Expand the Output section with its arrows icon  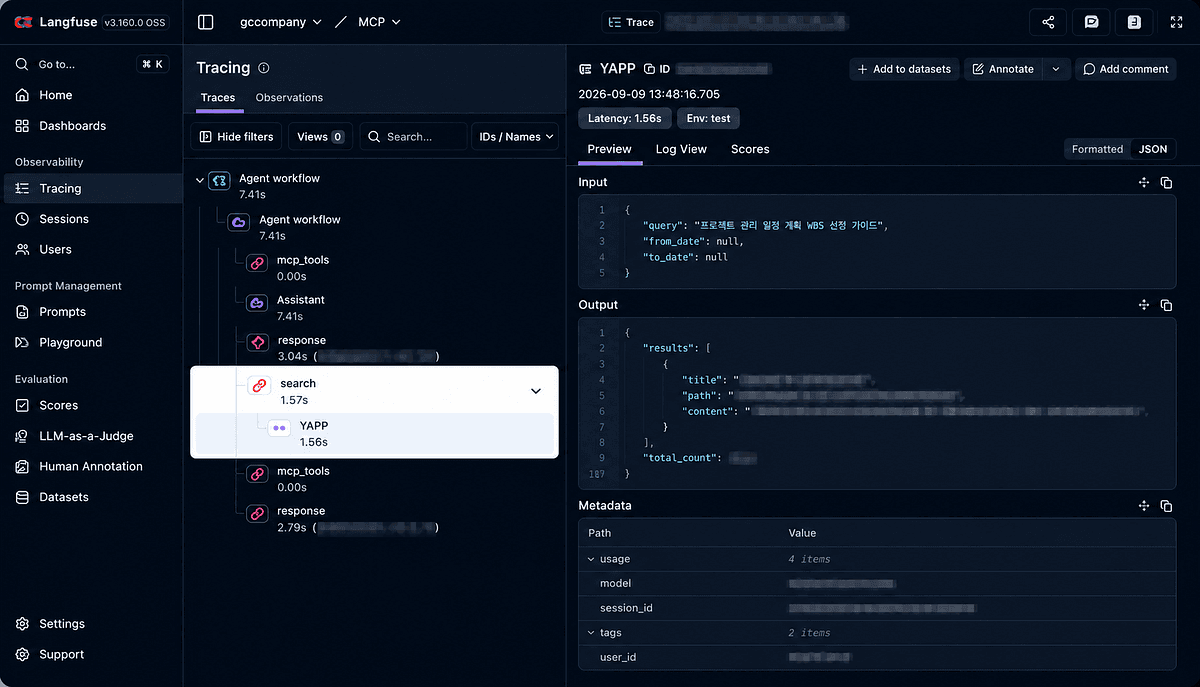click(x=1144, y=305)
